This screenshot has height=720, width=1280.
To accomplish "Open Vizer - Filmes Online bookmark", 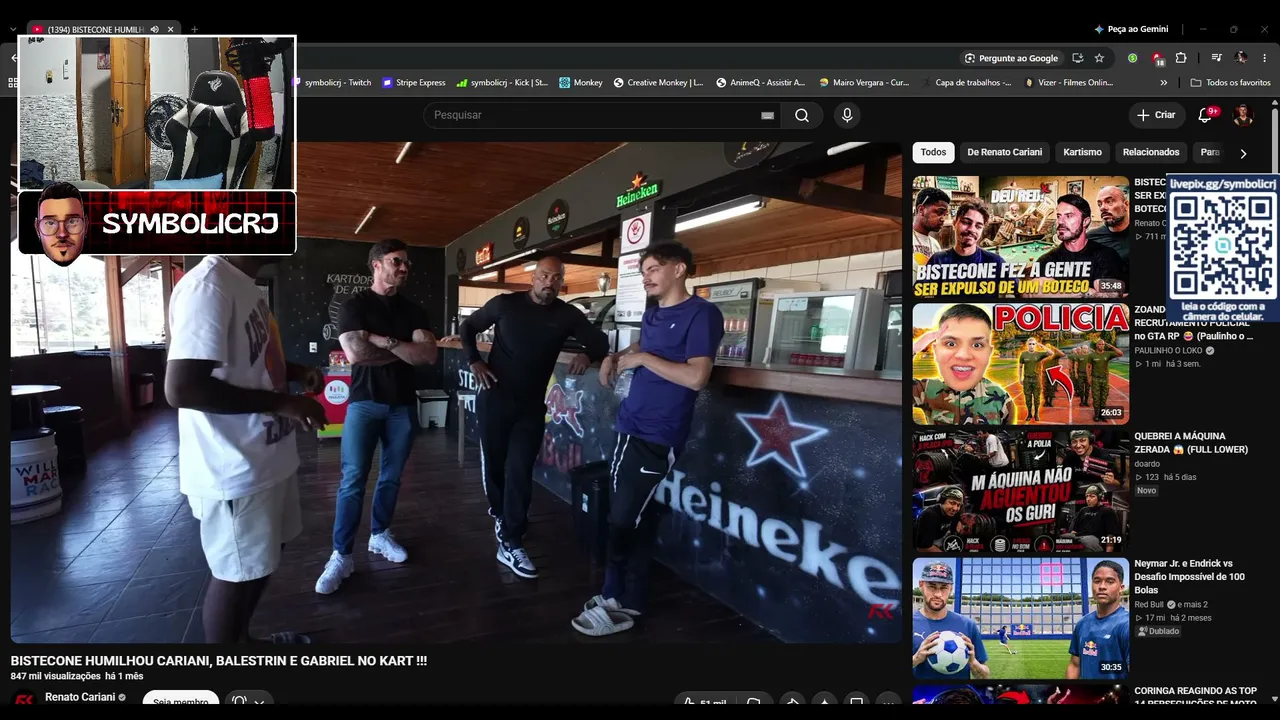I will 1069,83.
